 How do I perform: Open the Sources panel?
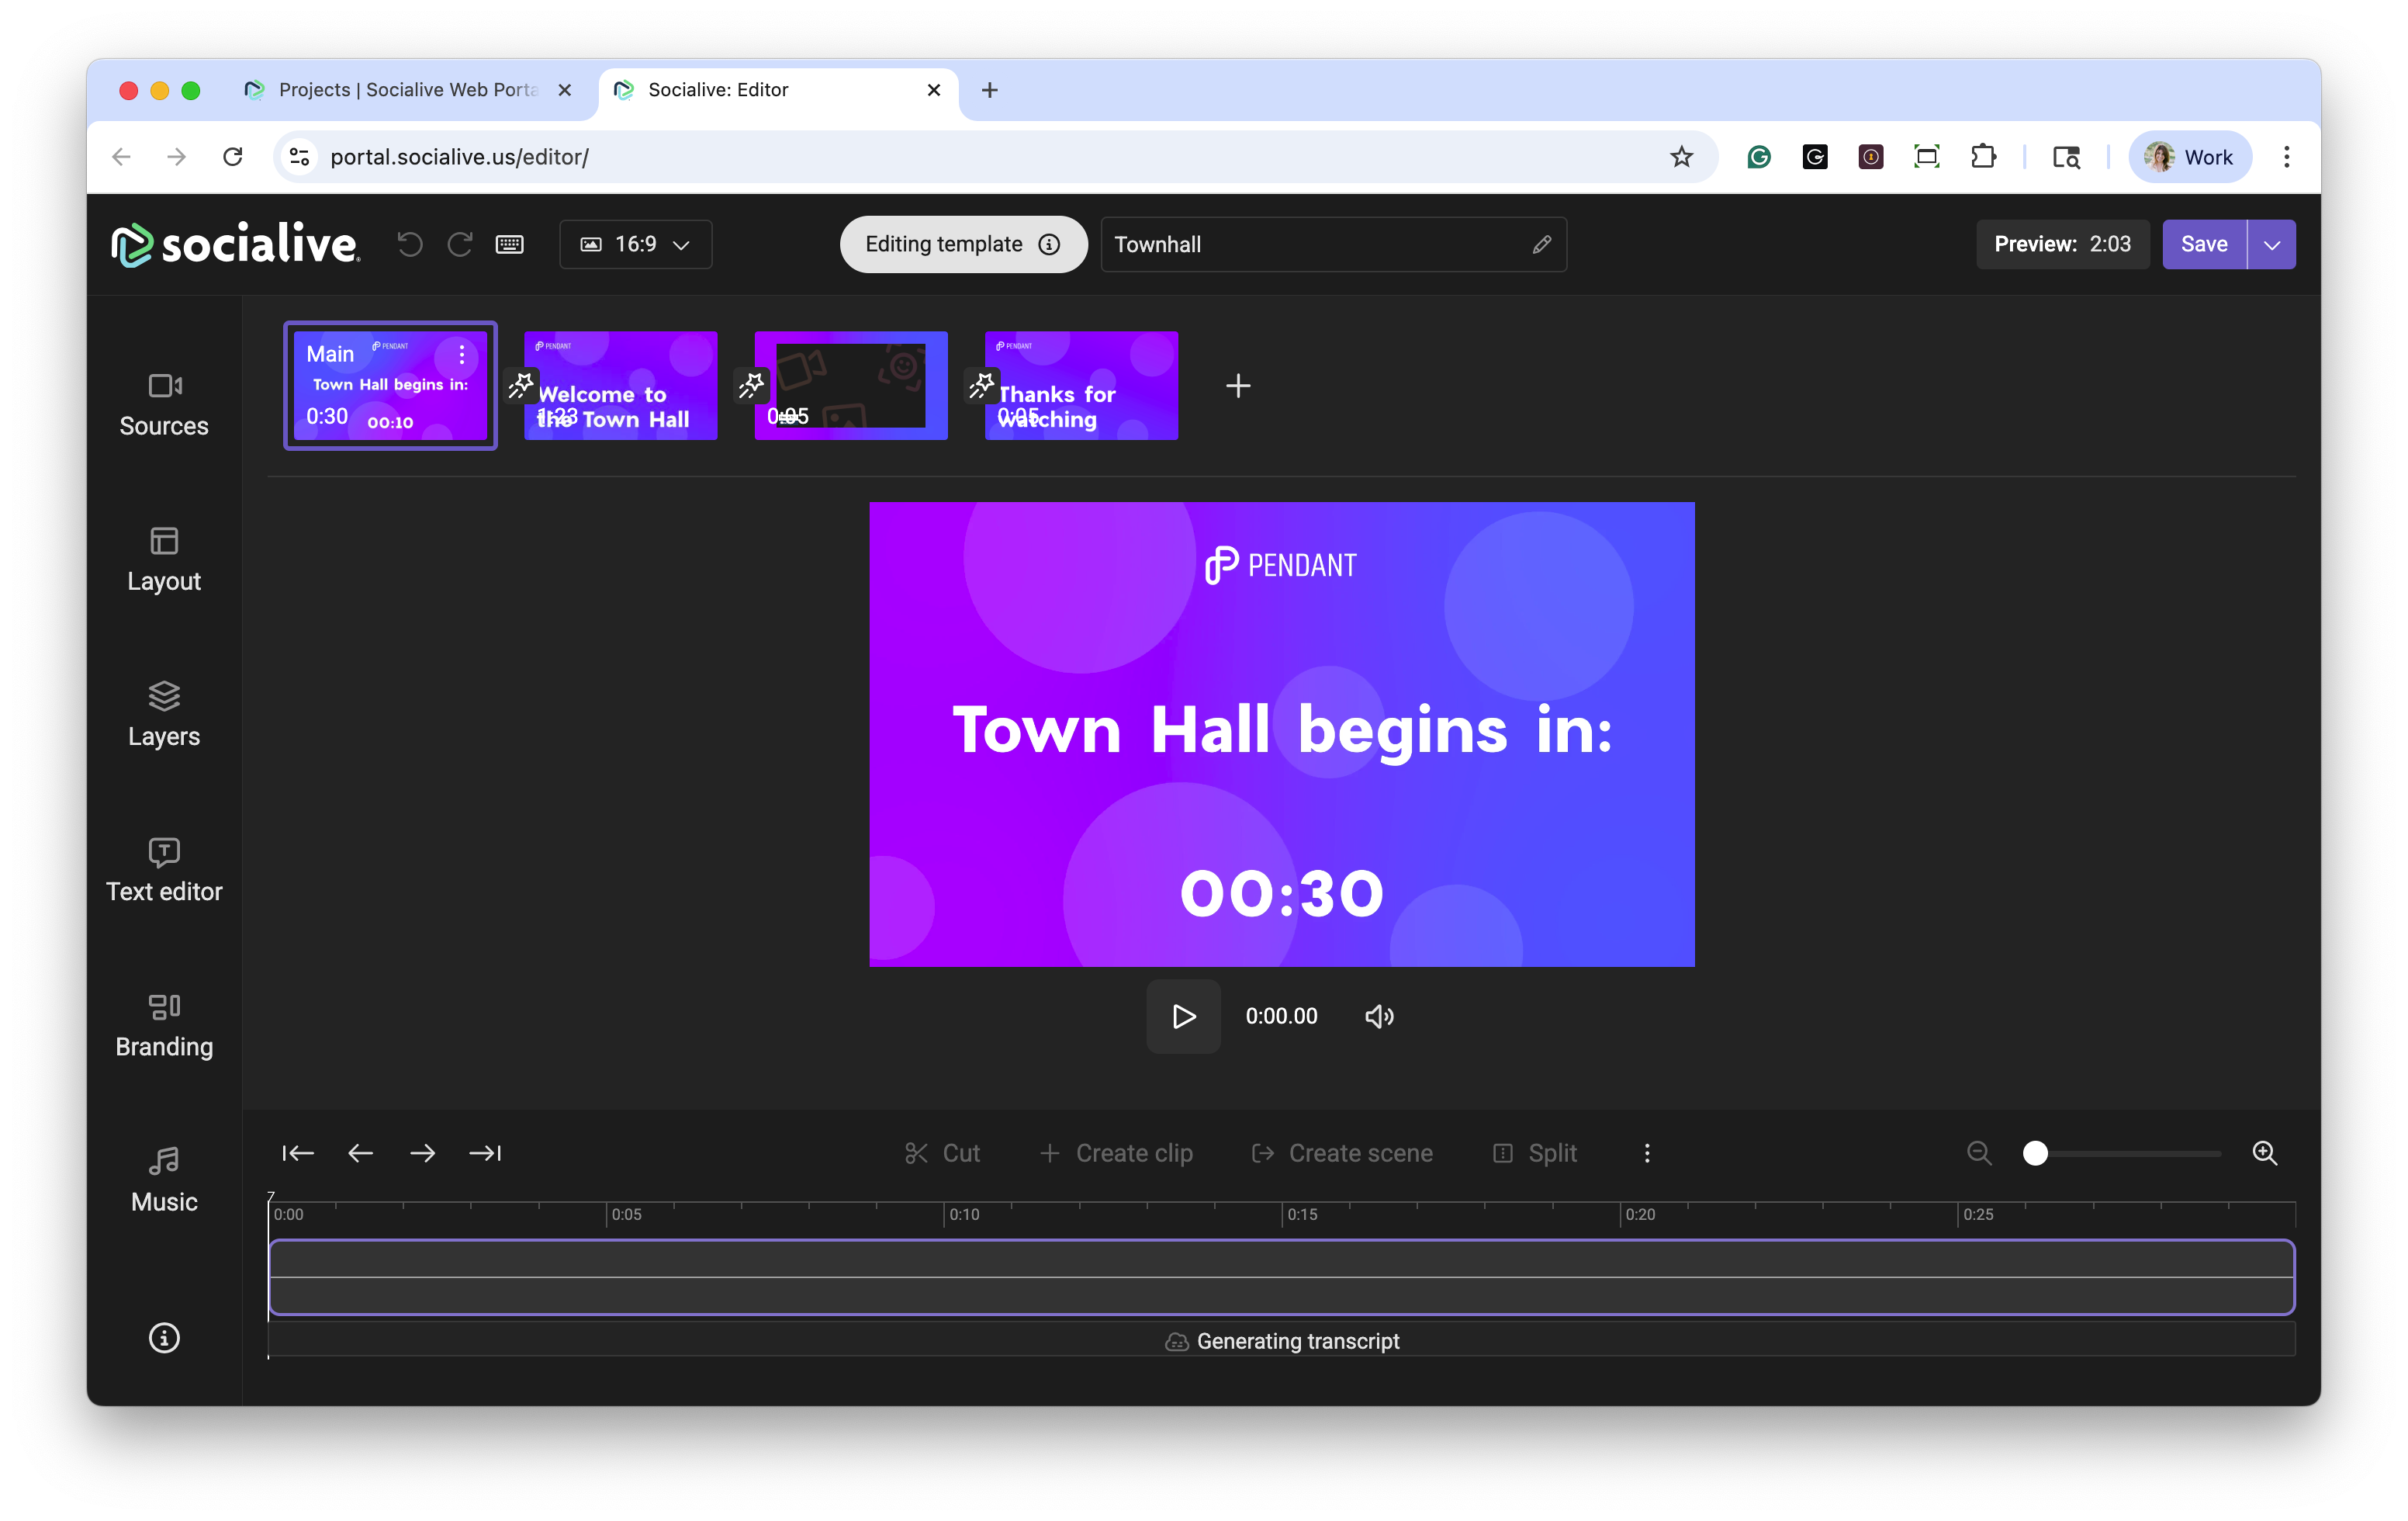click(164, 404)
